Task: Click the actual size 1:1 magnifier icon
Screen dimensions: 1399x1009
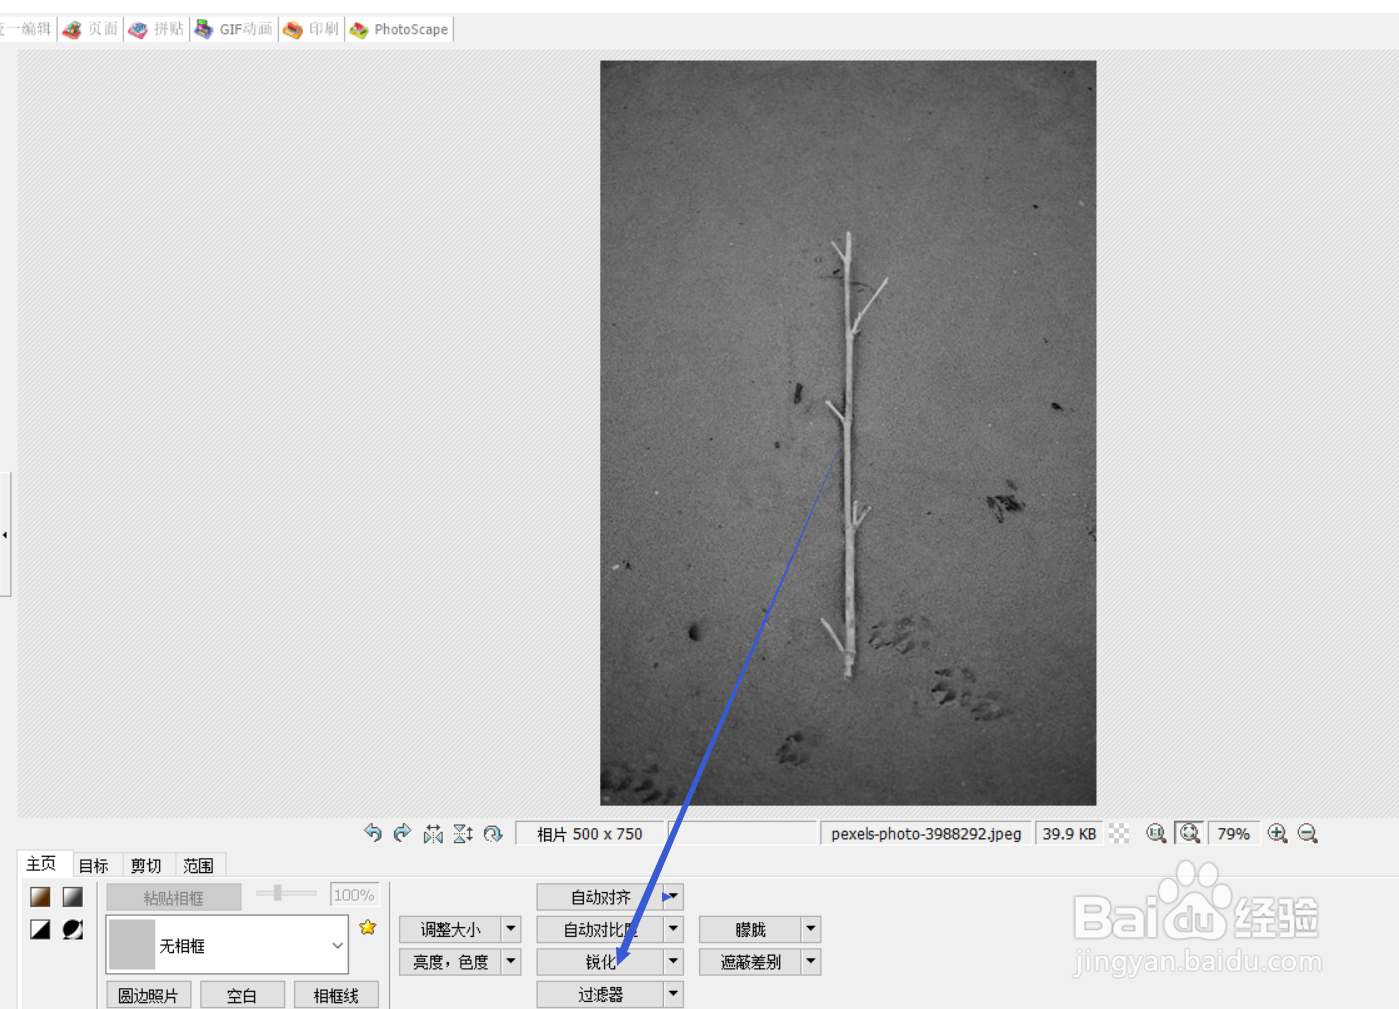Action: [1157, 833]
